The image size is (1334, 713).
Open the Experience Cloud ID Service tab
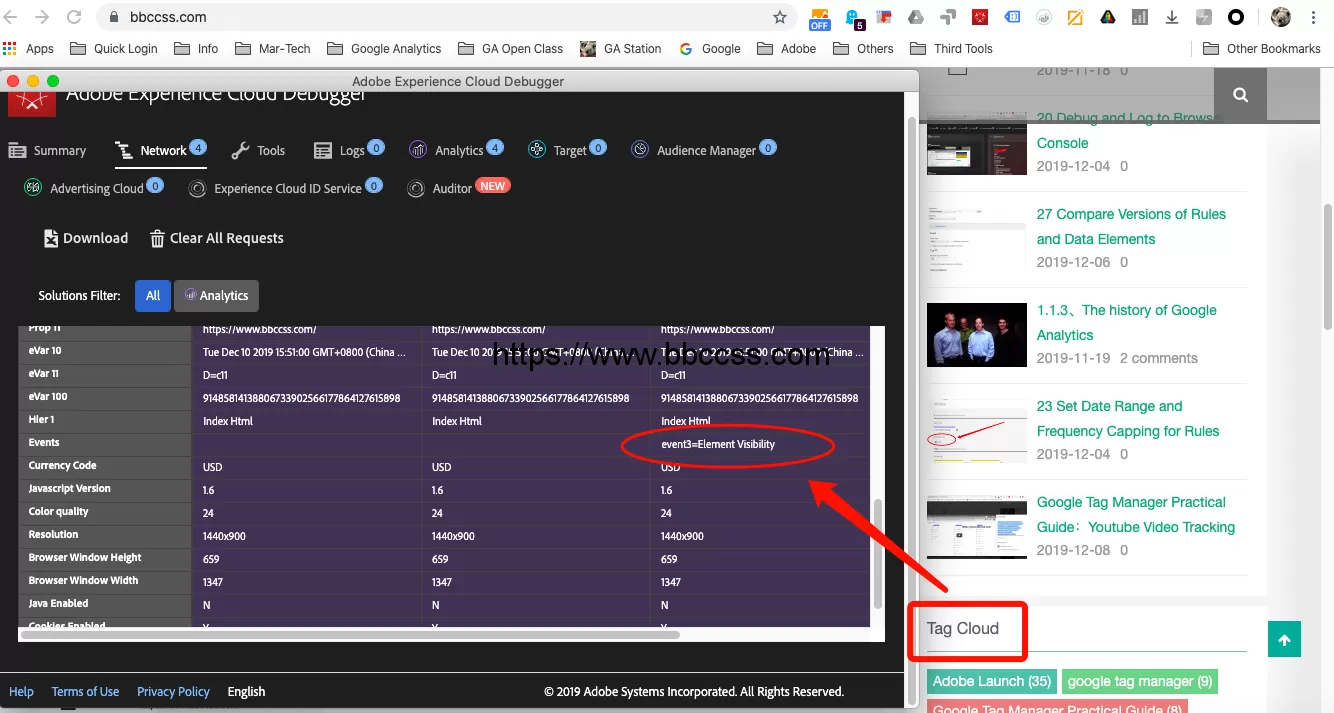point(286,188)
